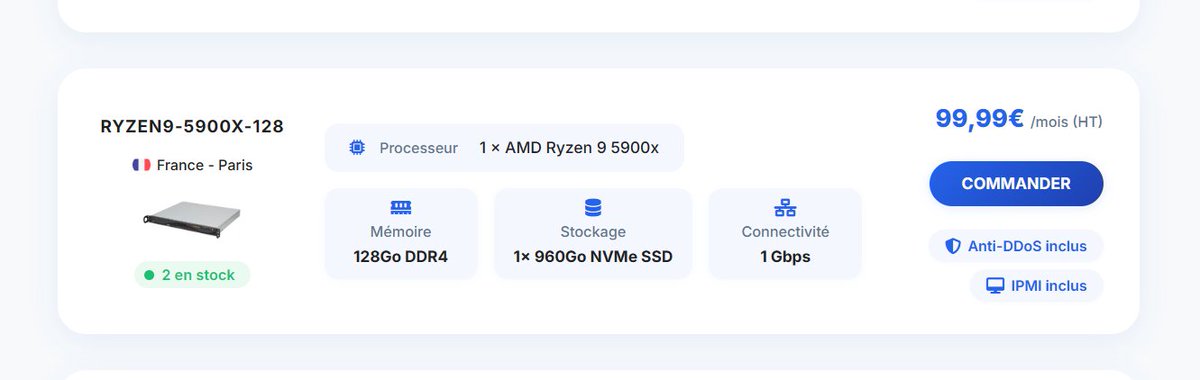Screen dimensions: 1200x380
Task: Click the Processeur label
Action: (419, 148)
